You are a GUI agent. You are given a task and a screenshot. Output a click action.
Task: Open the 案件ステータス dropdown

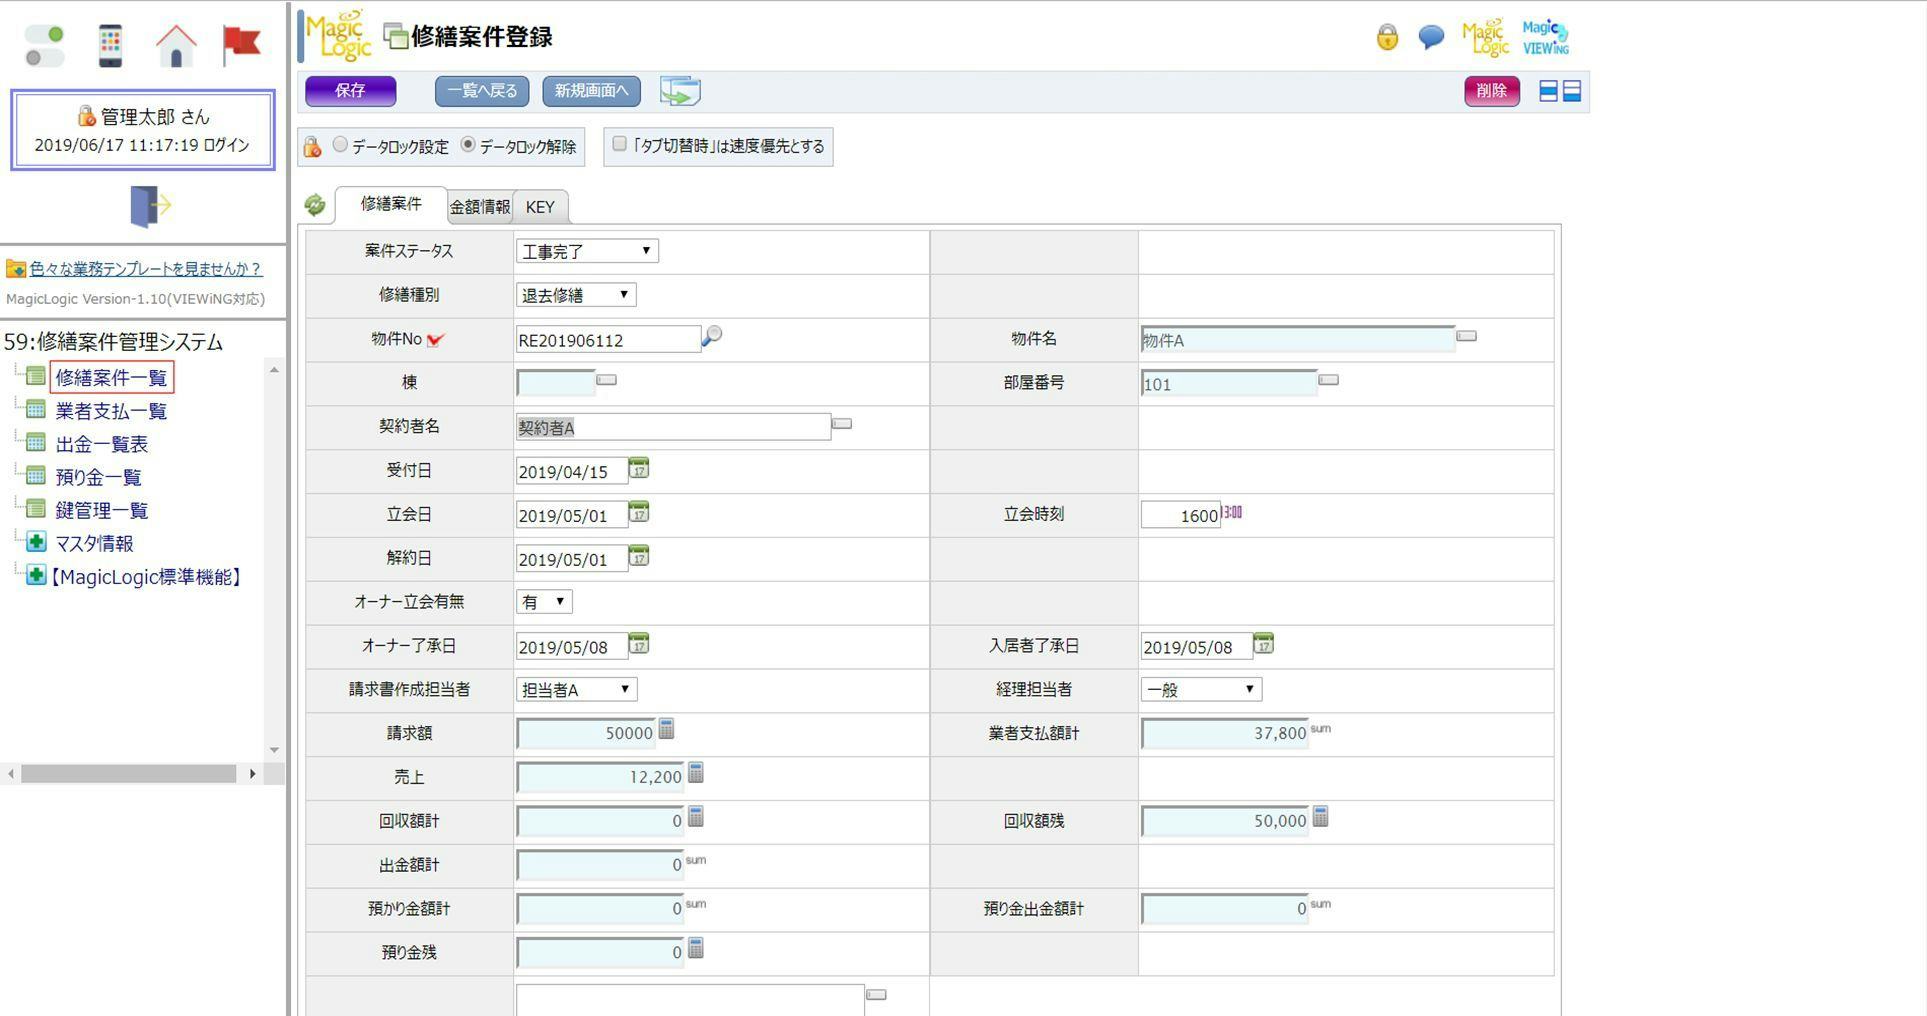(587, 251)
